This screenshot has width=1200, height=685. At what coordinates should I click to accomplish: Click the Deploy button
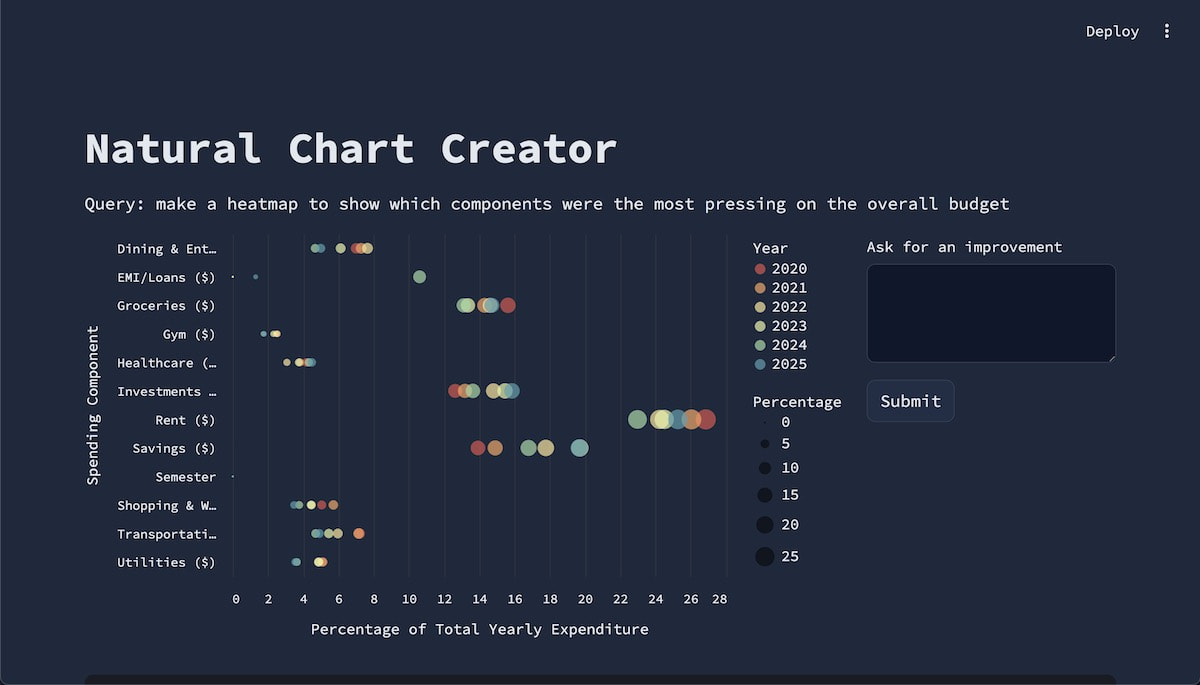point(1112,31)
